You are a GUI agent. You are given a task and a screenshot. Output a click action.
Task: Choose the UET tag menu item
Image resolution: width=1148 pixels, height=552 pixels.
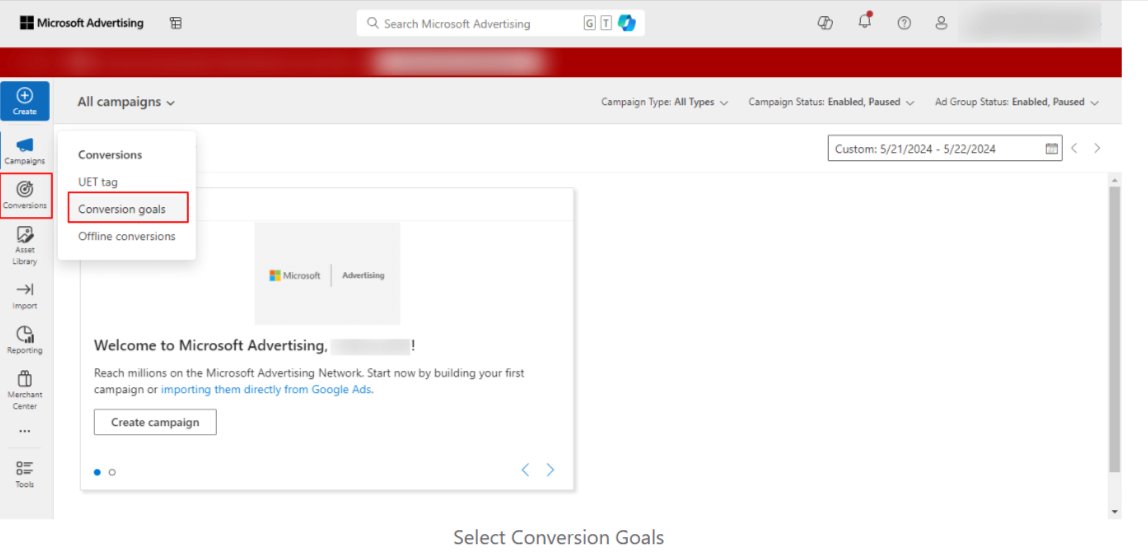(x=98, y=182)
